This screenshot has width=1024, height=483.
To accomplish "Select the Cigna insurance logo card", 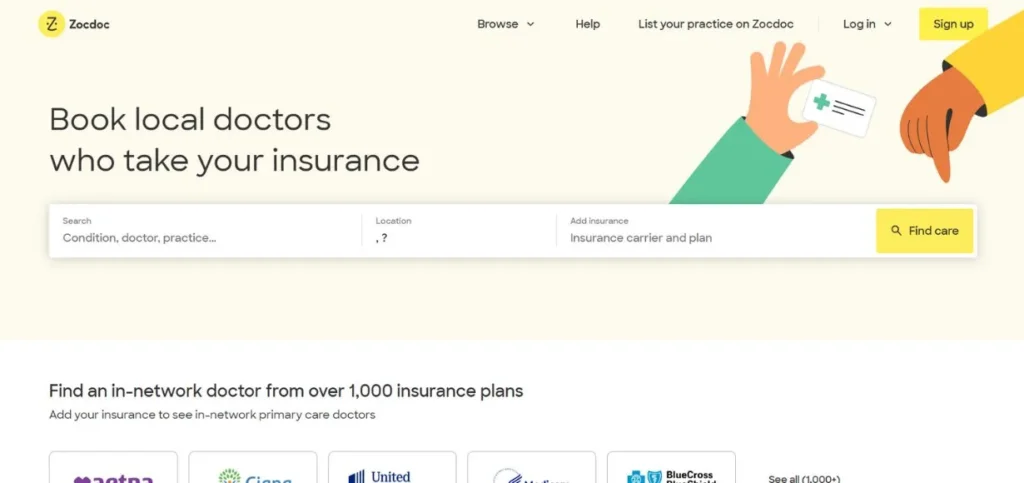I will (252, 468).
